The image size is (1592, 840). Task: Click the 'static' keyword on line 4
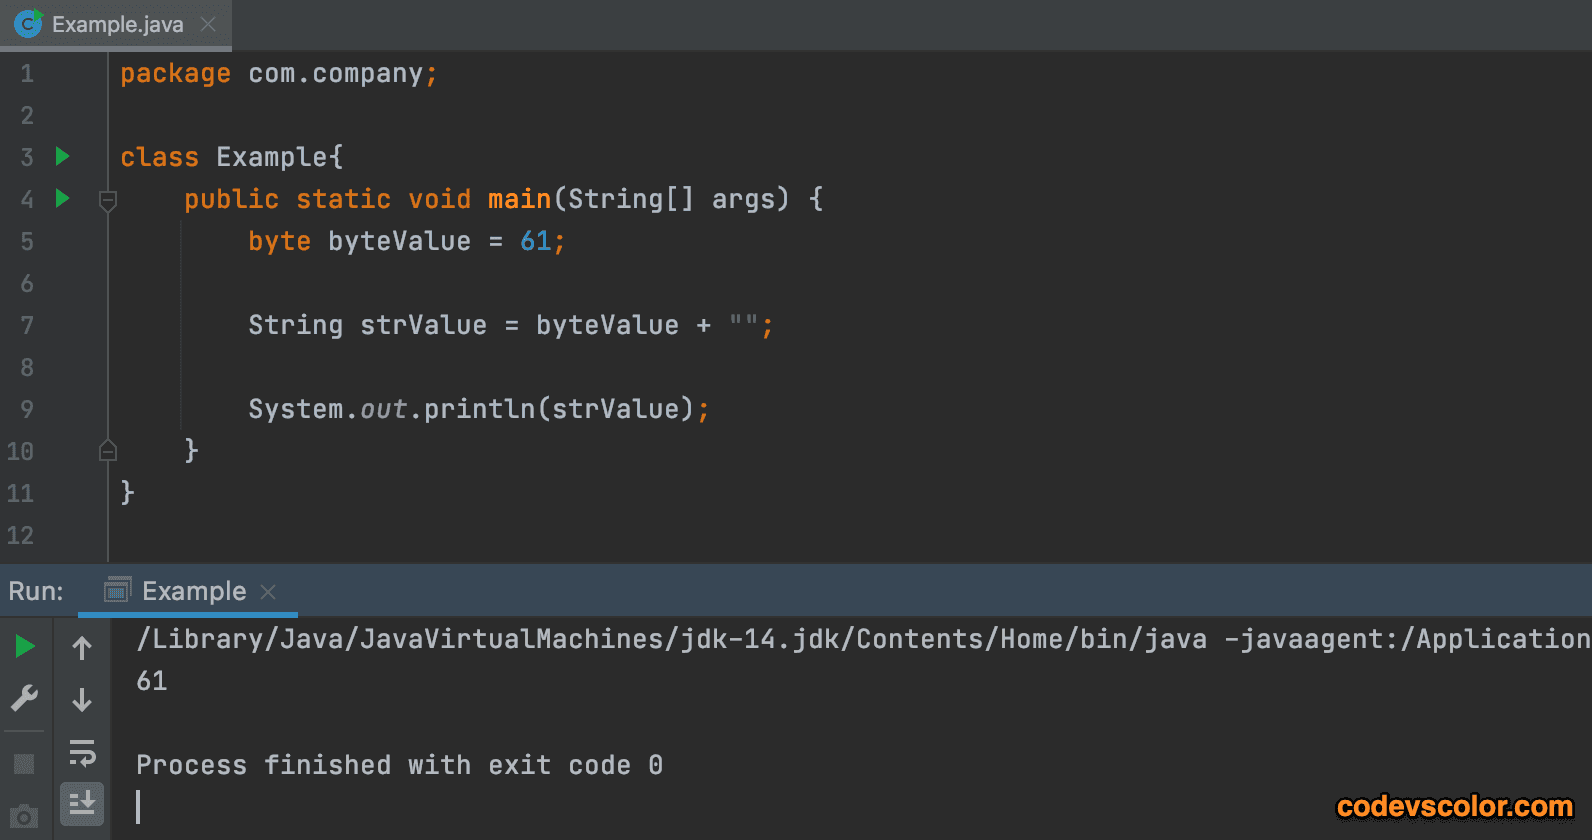tap(343, 199)
